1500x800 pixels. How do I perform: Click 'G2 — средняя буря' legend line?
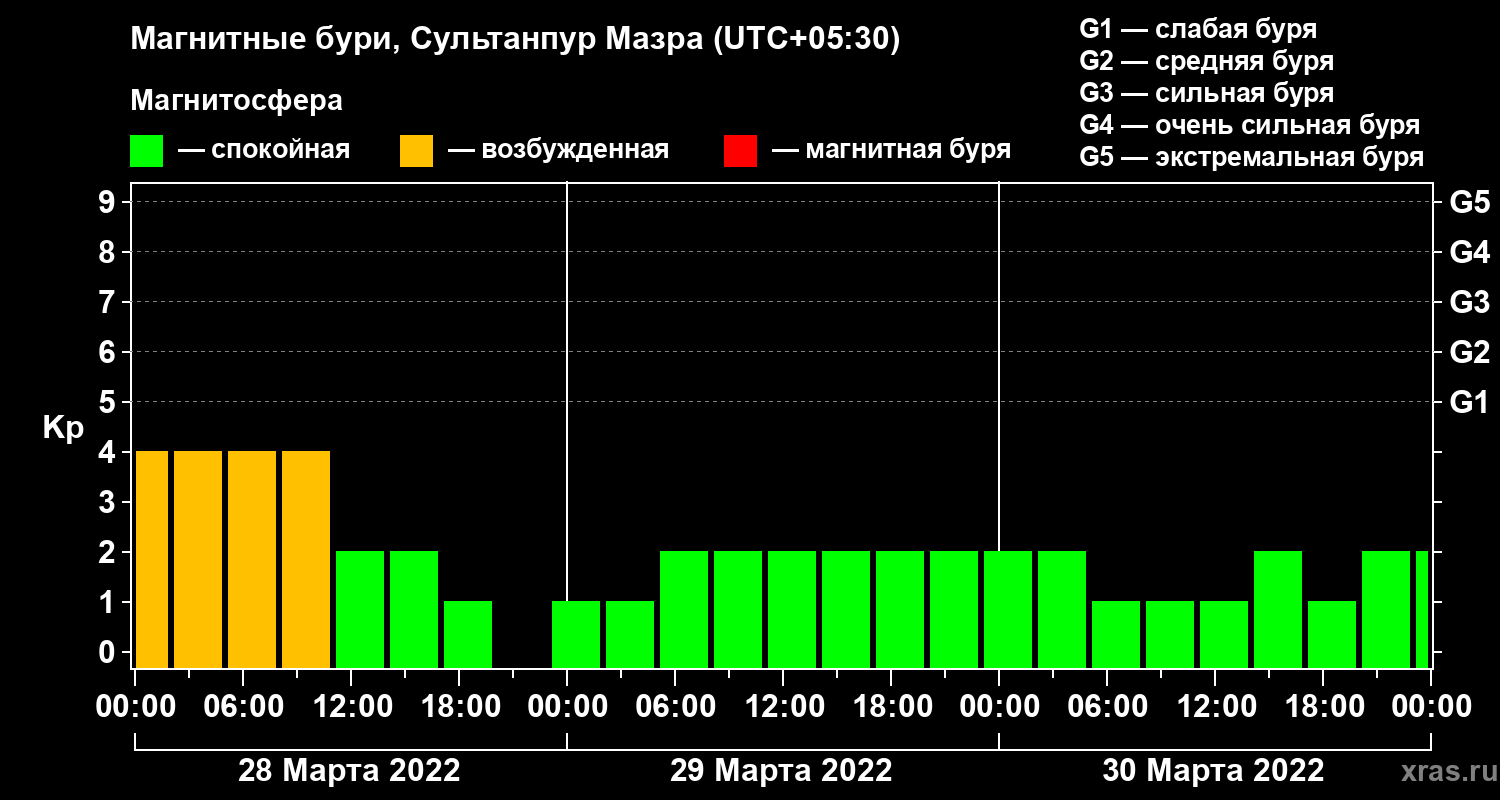point(1207,61)
